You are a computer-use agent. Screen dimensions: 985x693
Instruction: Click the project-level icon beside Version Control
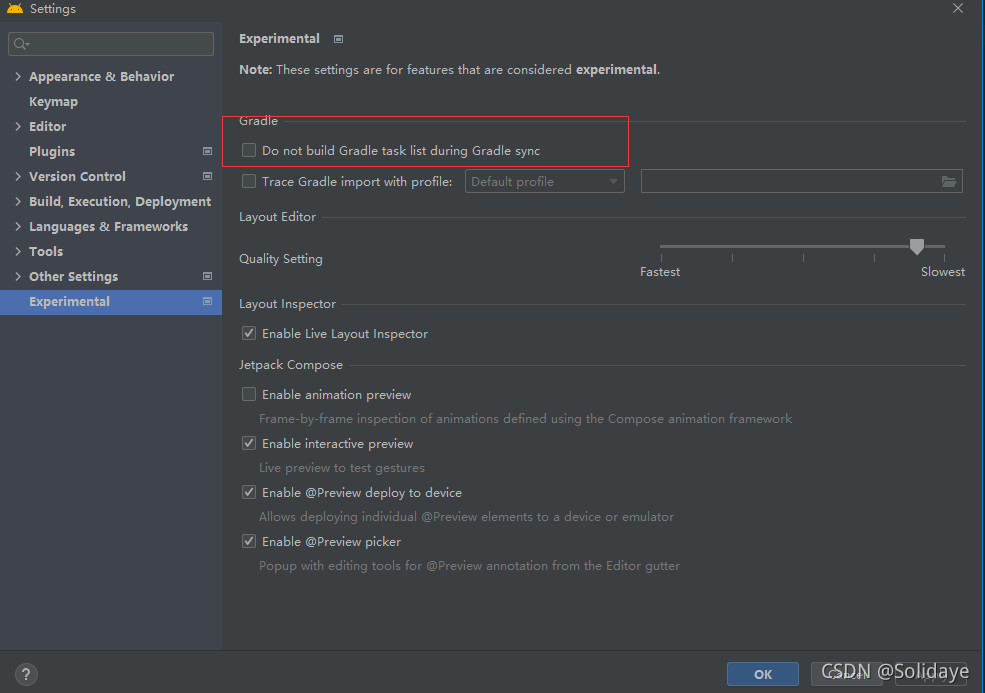[x=207, y=176]
